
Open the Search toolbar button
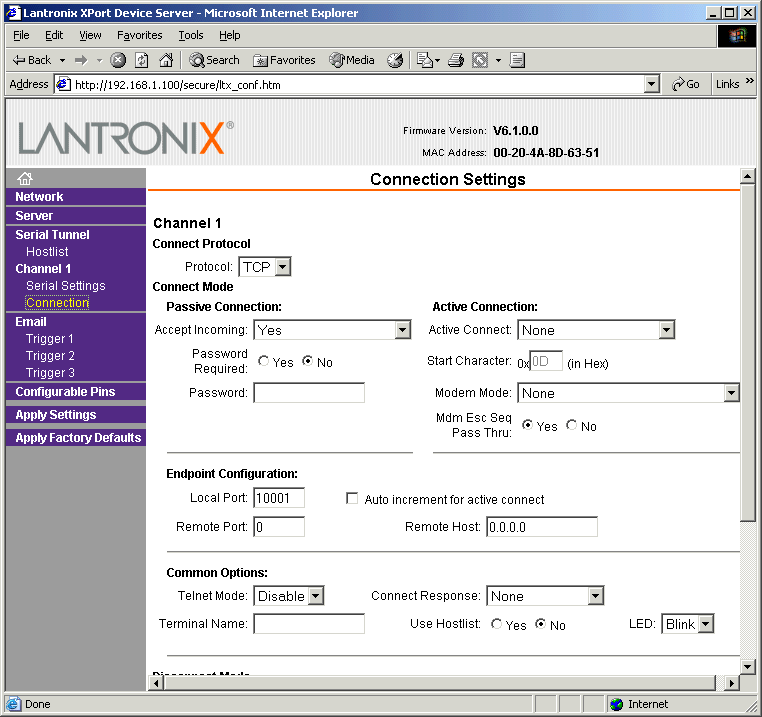tap(214, 60)
